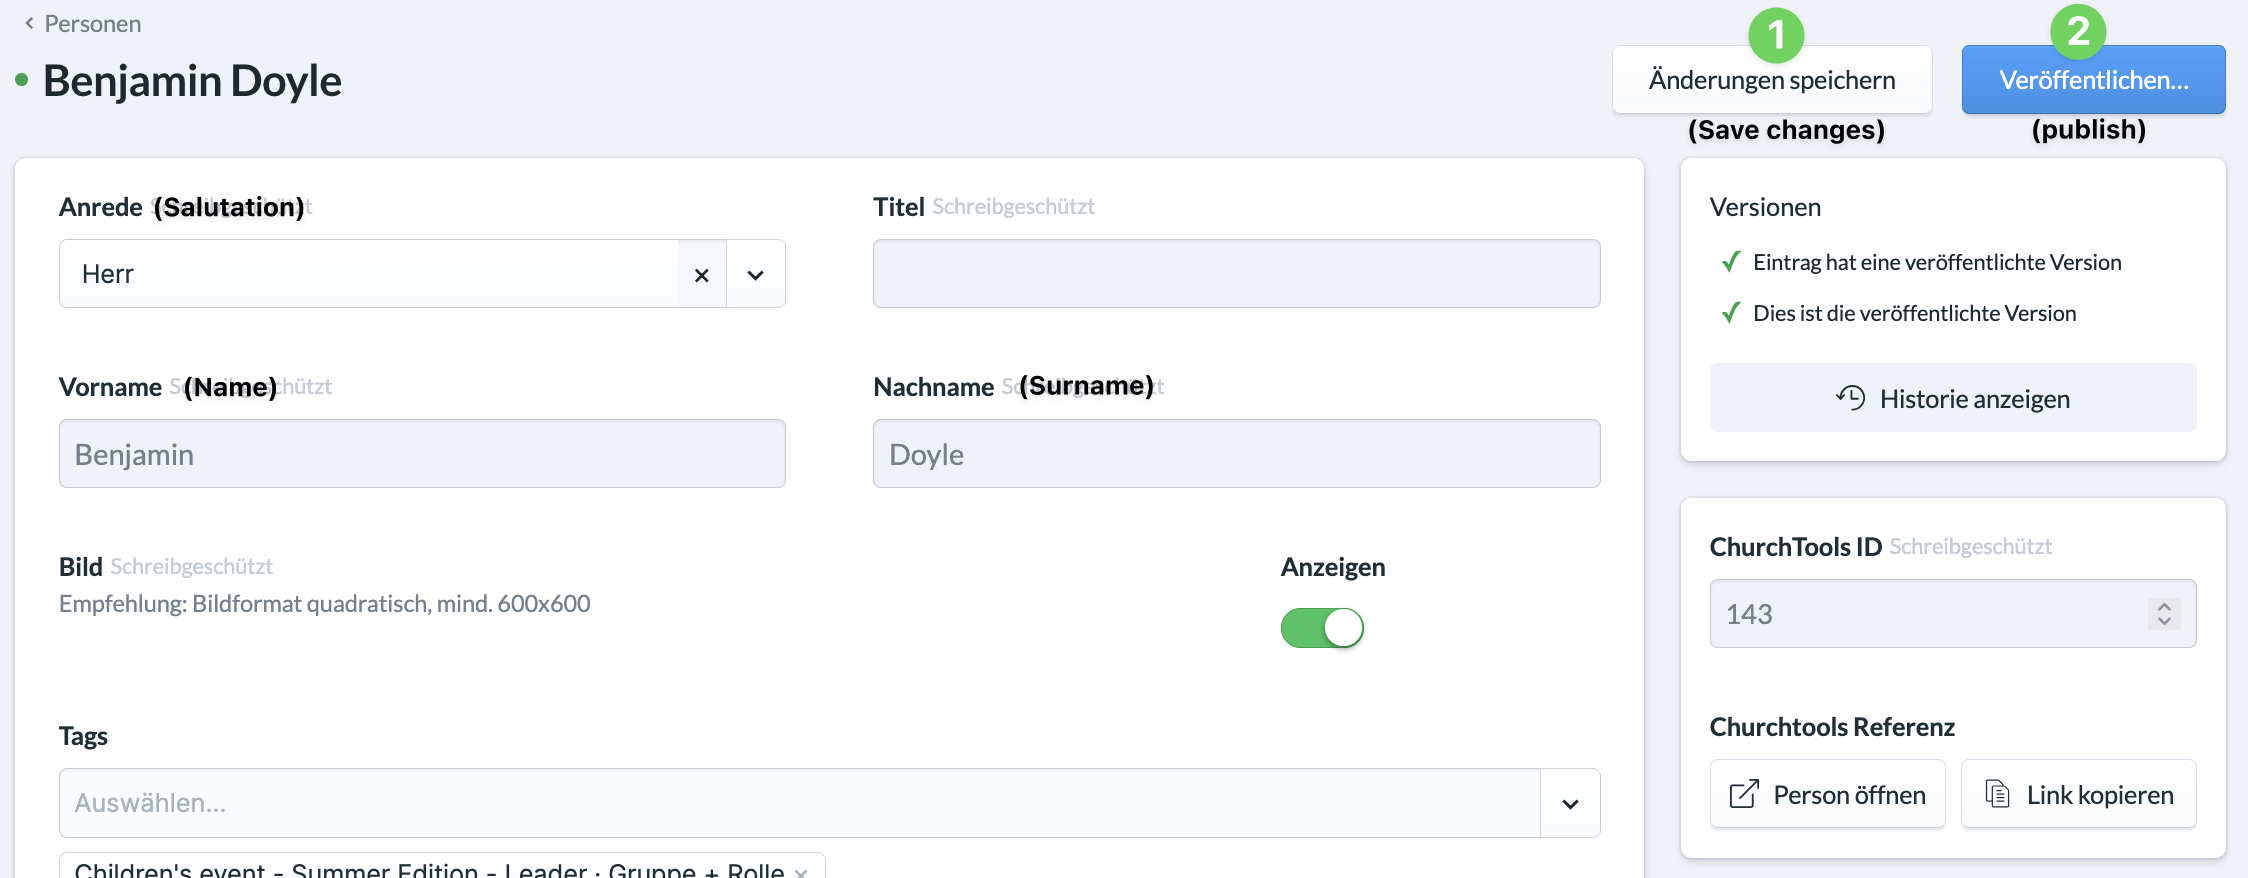2248x878 pixels.
Task: Click the Vorname field containing Benjamin
Action: click(422, 454)
